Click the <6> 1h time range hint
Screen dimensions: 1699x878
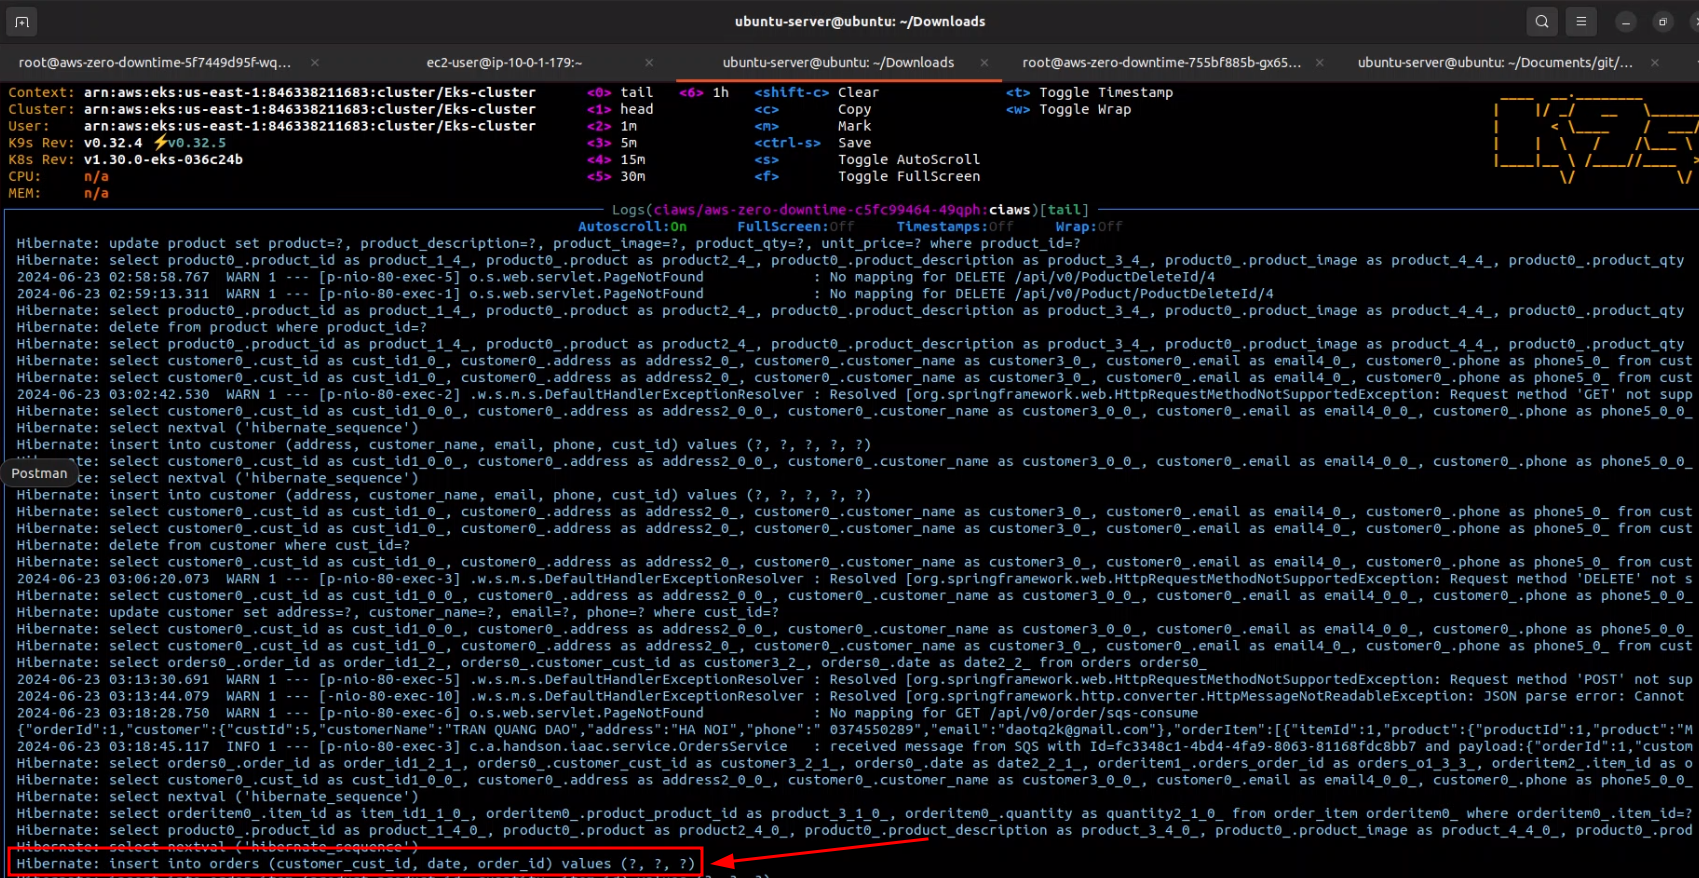pyautogui.click(x=704, y=92)
